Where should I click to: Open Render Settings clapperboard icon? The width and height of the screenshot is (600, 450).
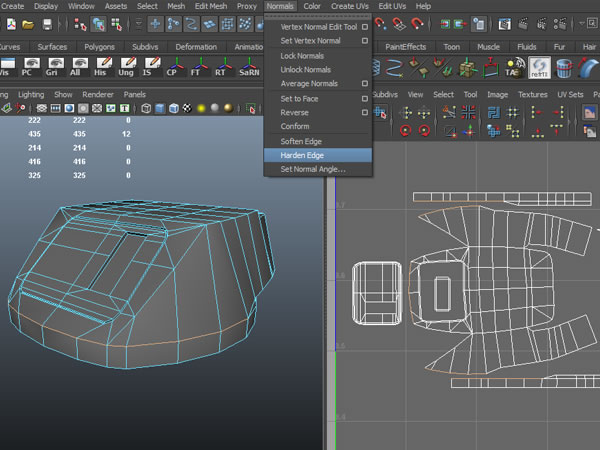pos(560,24)
